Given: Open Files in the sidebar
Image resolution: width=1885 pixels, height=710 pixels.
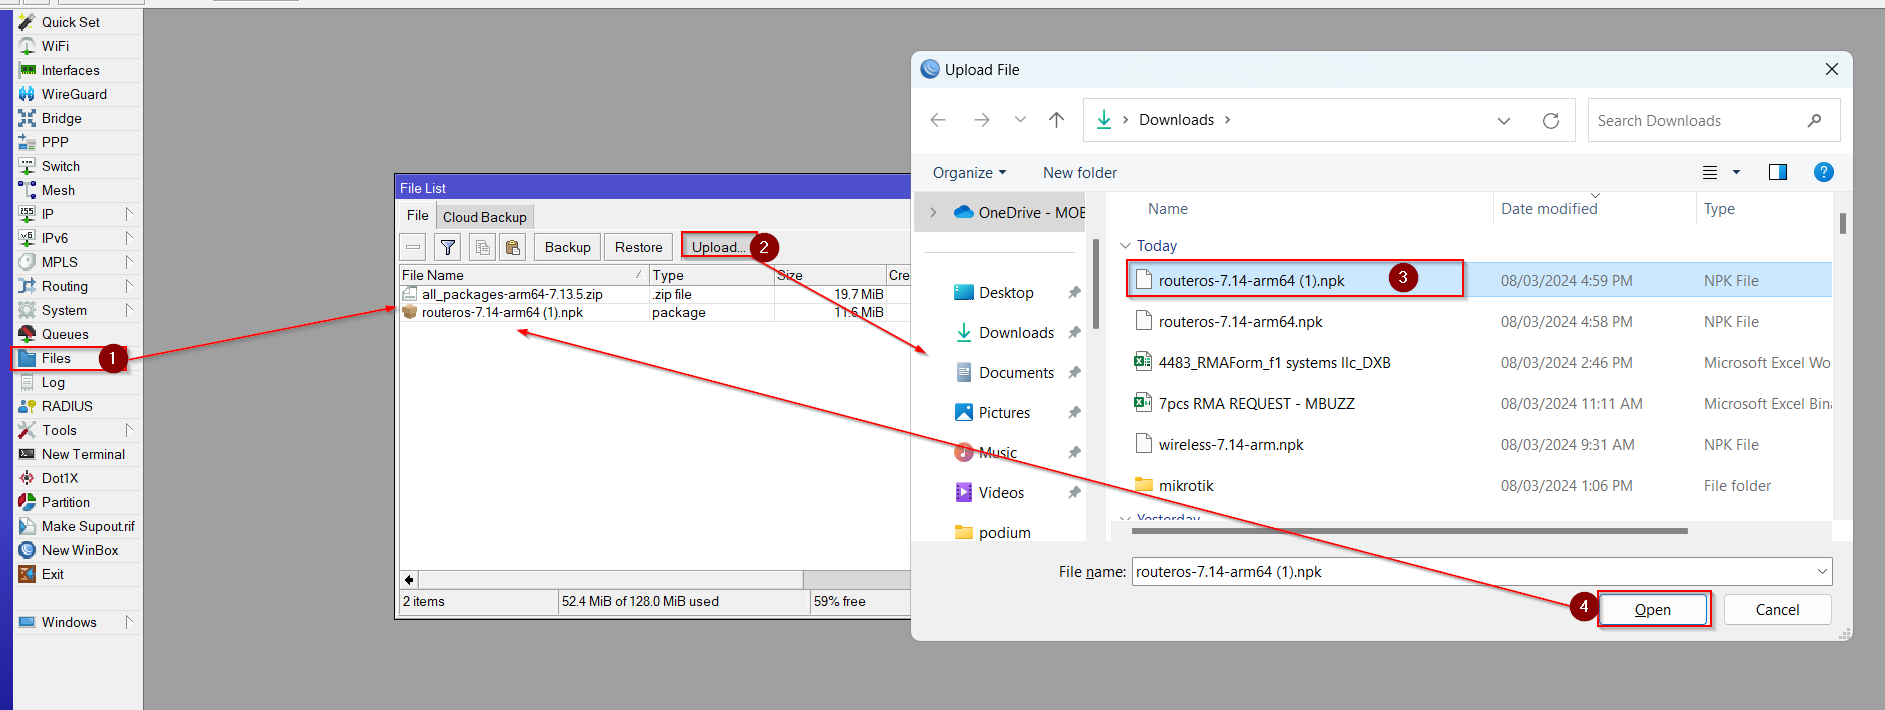Looking at the screenshot, I should (x=56, y=358).
